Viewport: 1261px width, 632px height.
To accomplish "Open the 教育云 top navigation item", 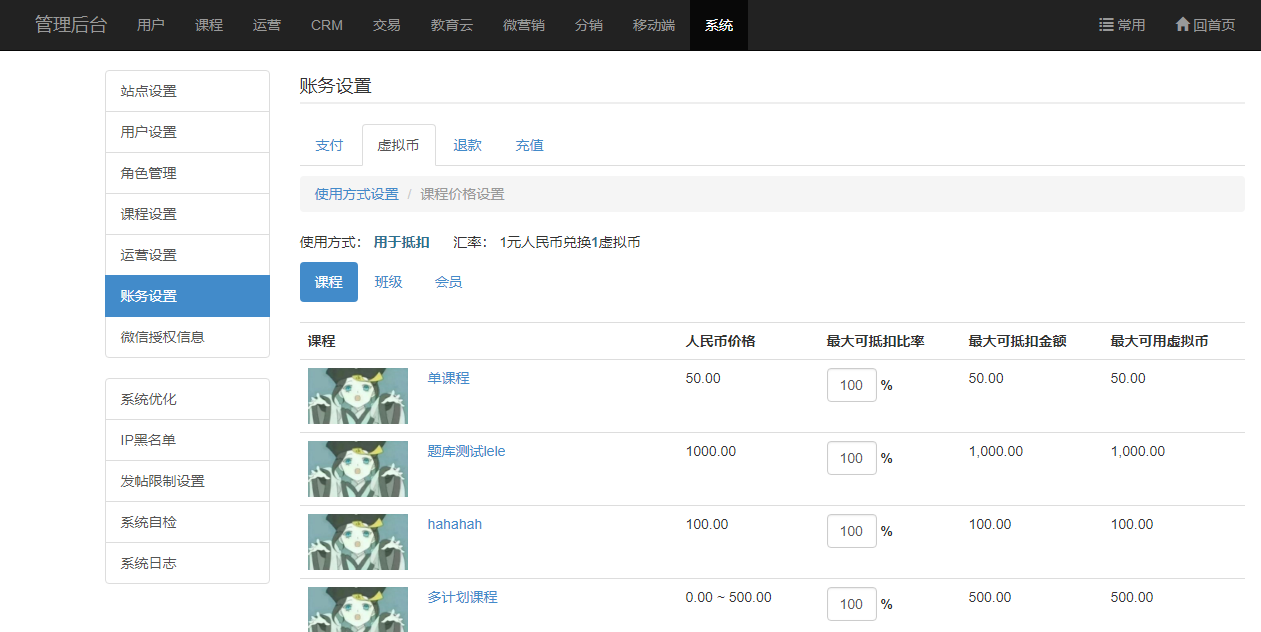I will pyautogui.click(x=452, y=25).
